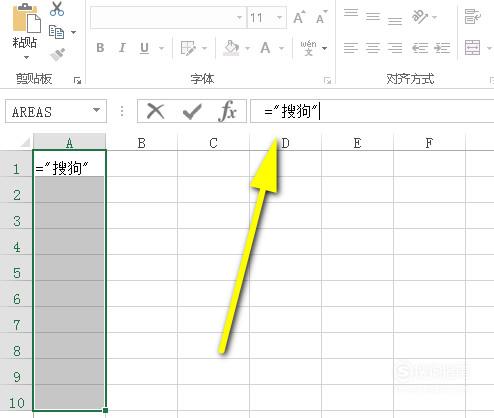Open the Paste options dropdown arrow
Viewport: 494px width, 418px height.
tap(26, 57)
